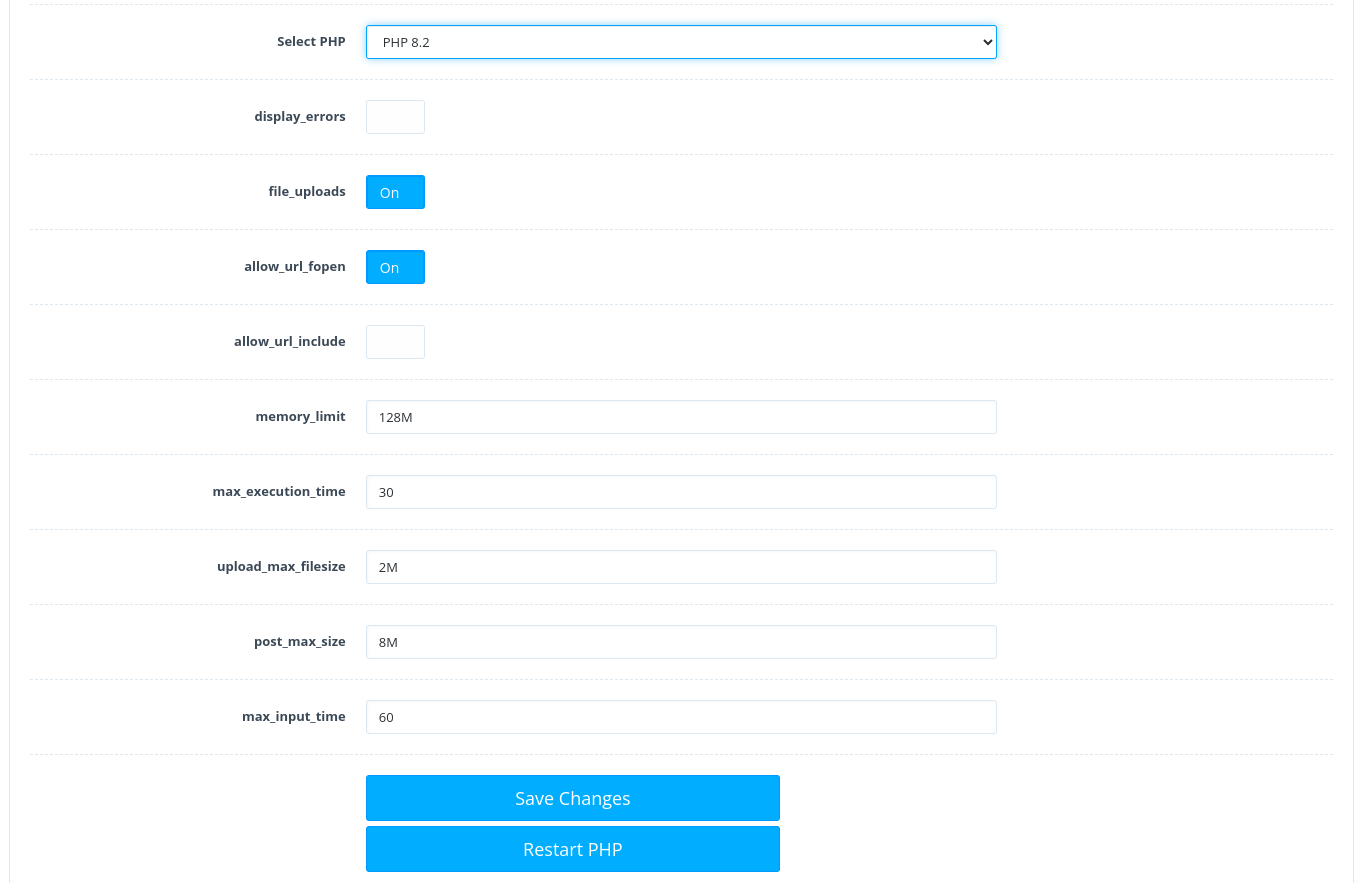Select the max_execution_time value field
This screenshot has width=1371, height=883.
(681, 492)
